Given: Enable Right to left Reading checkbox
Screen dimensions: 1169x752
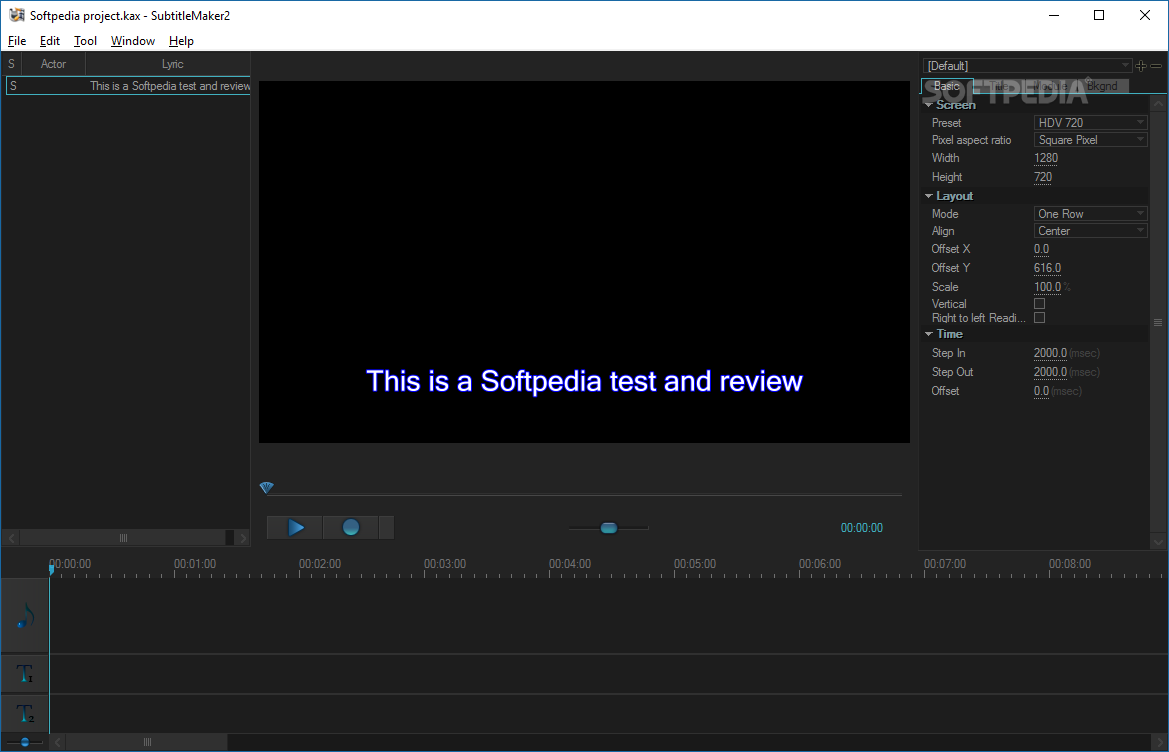Looking at the screenshot, I should 1039,317.
